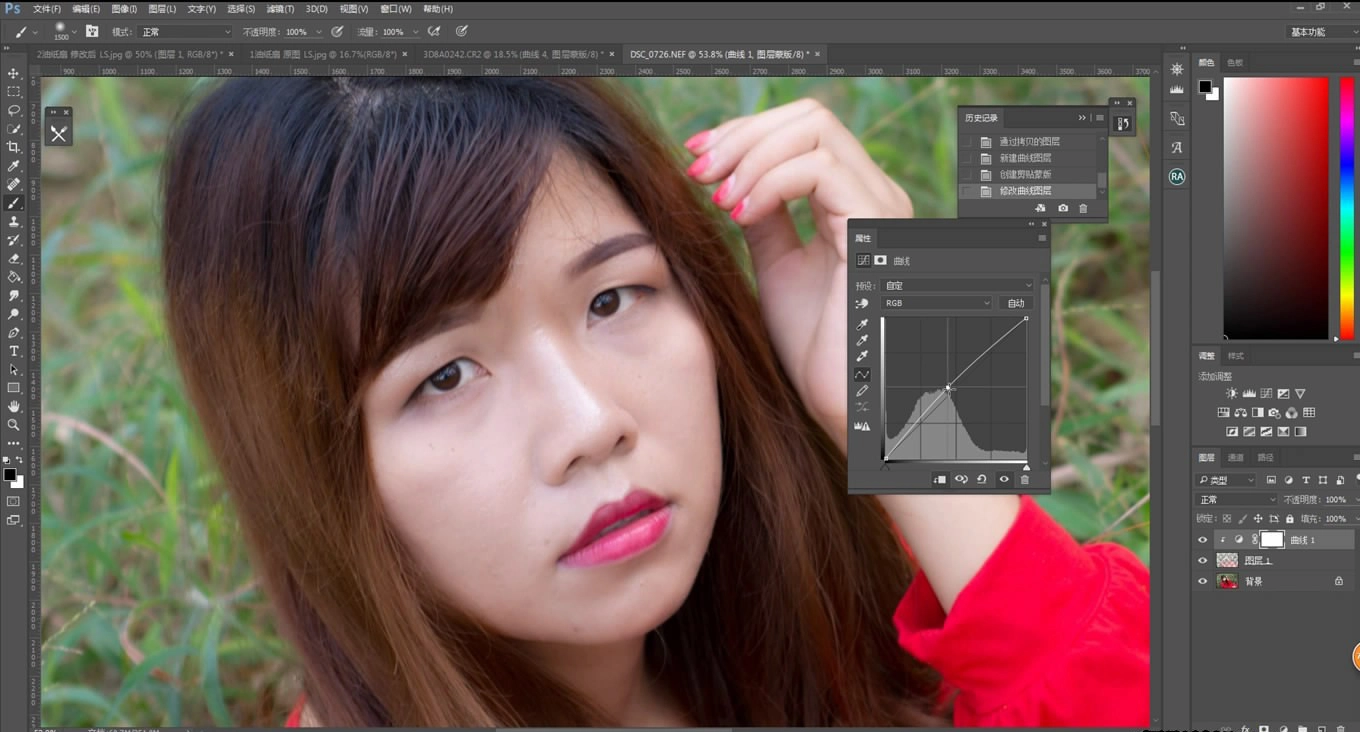Add a Brightness/Contrast adjustment via sun icon
Image resolution: width=1360 pixels, height=732 pixels.
point(1231,394)
